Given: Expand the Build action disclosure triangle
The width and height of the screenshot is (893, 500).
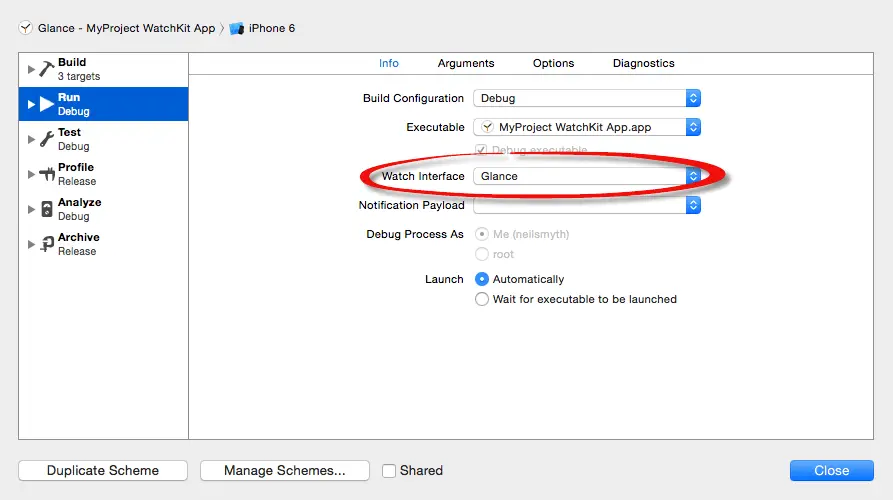Looking at the screenshot, I should [x=31, y=69].
